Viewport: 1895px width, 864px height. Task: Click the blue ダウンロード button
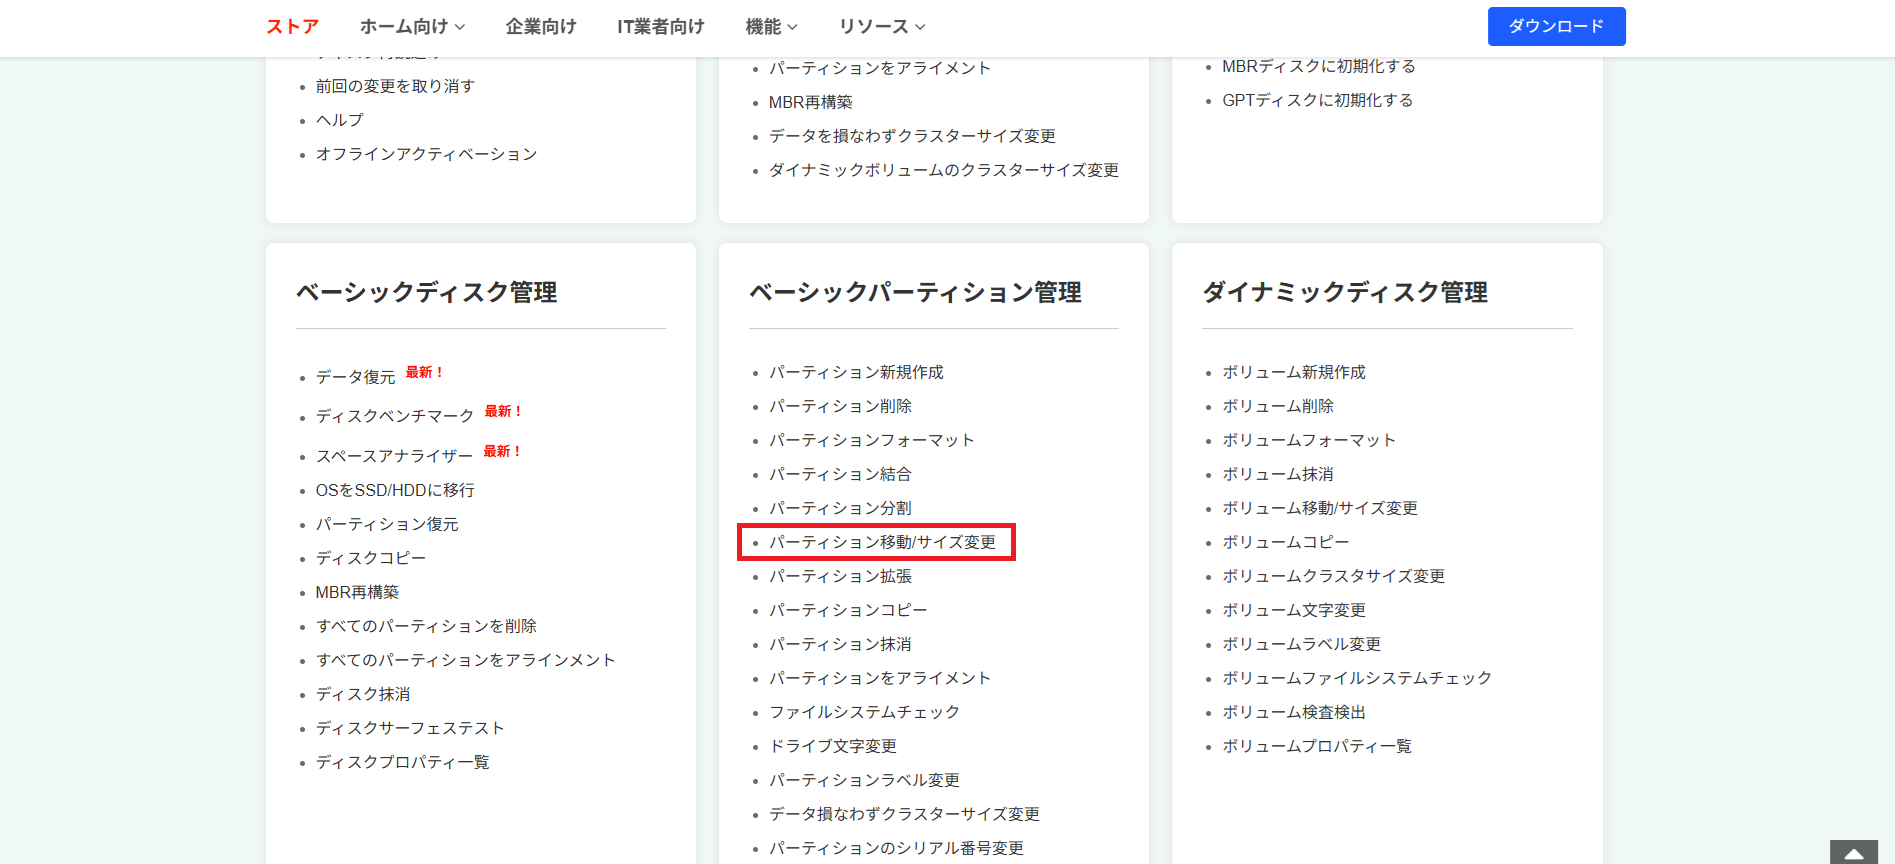coord(1556,27)
